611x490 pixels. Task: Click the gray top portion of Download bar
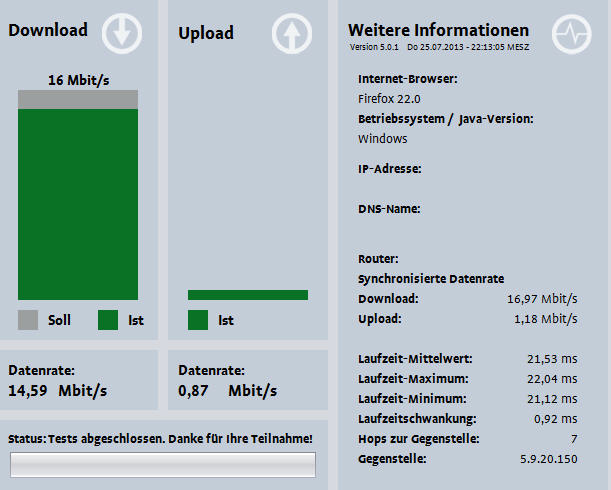pos(78,99)
